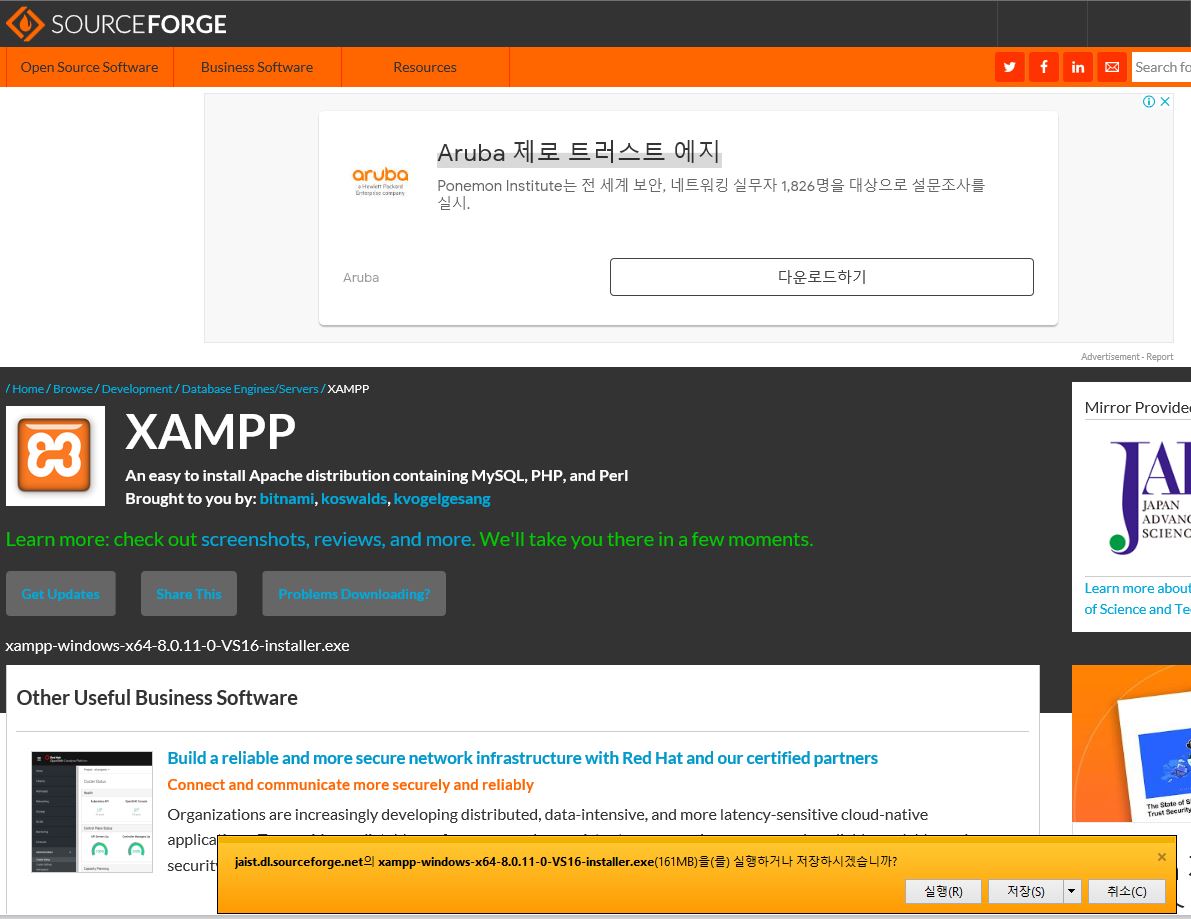Open the bitnami author link
Image resolution: width=1191 pixels, height=919 pixels.
click(x=286, y=499)
